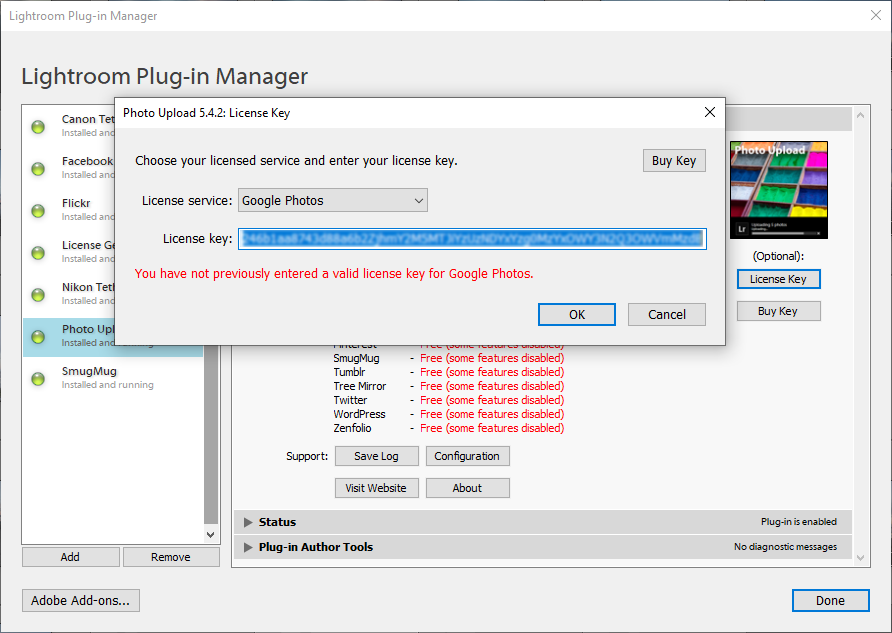Close the License Key dialog with X
The image size is (892, 633).
click(709, 113)
